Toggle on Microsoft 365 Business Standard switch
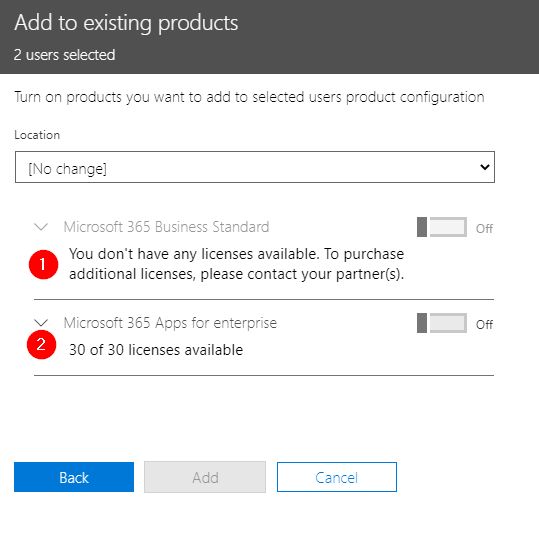The width and height of the screenshot is (539, 534). tap(442, 227)
